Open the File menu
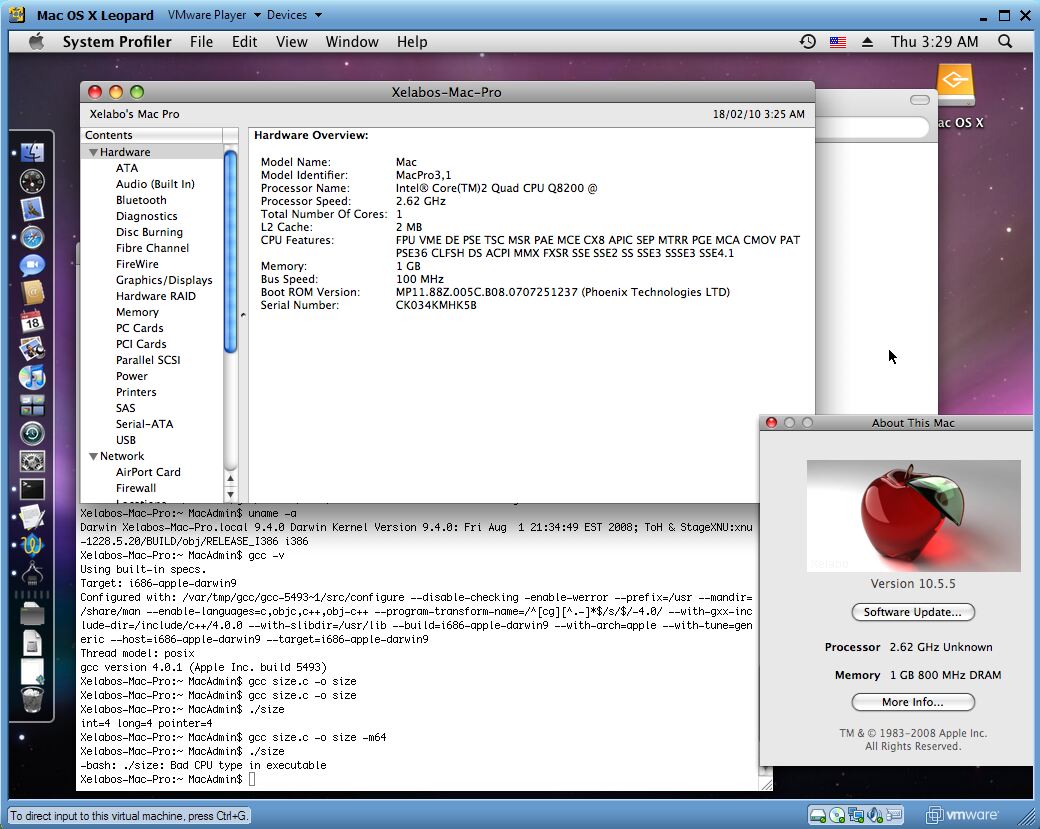Viewport: 1040px width, 829px height. click(202, 42)
